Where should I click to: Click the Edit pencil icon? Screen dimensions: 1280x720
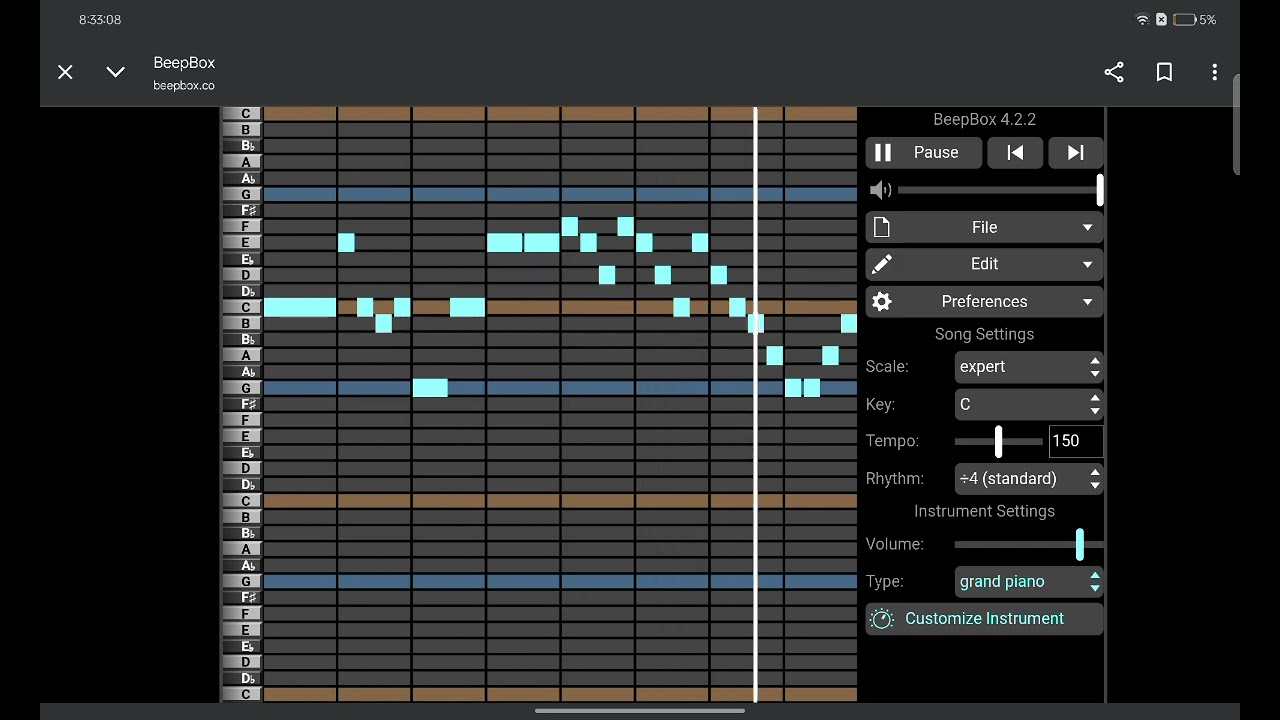click(x=881, y=264)
